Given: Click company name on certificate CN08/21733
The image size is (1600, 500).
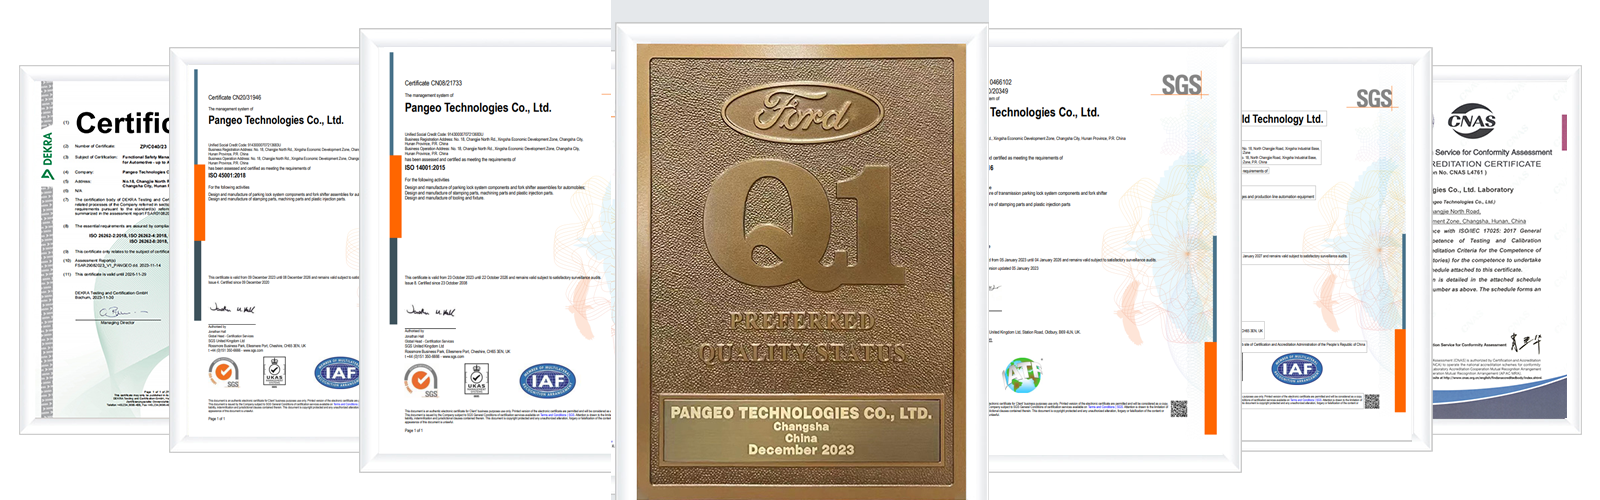Looking at the screenshot, I should pos(478,107).
